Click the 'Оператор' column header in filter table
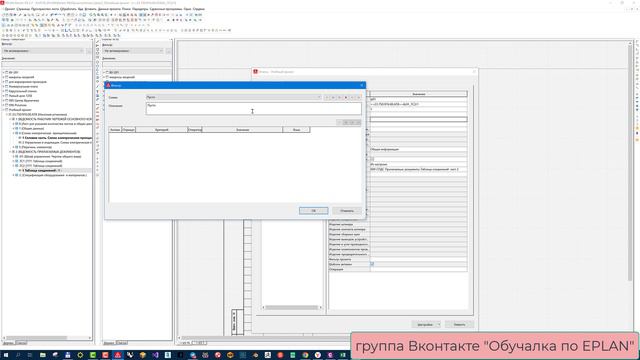Viewport: 640px width, 360px height. point(195,130)
